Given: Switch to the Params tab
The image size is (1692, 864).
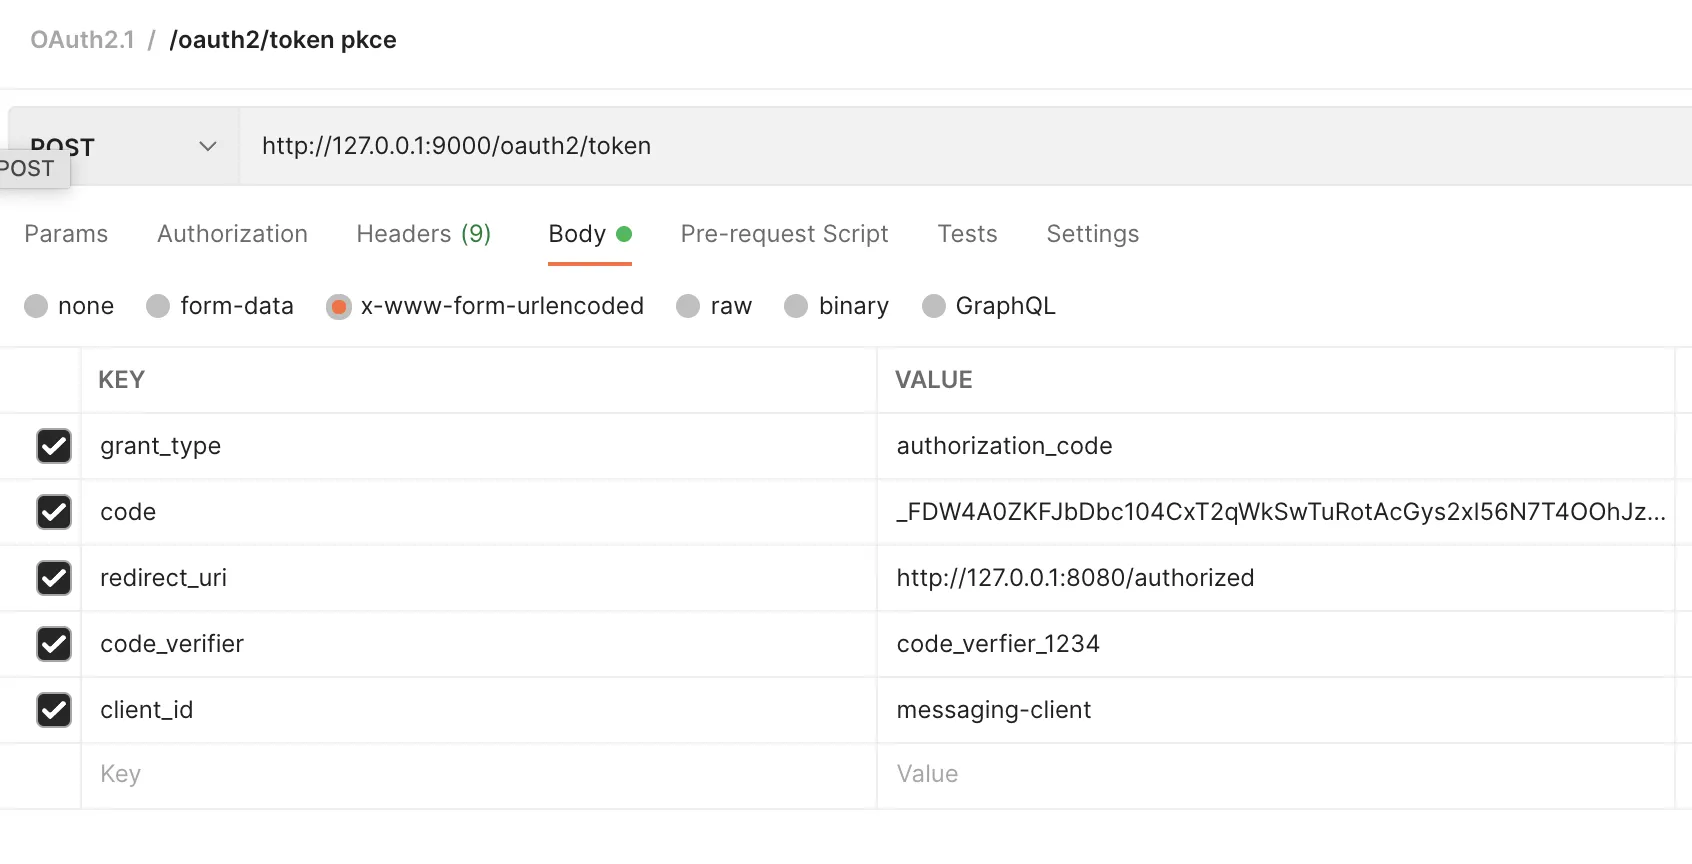Looking at the screenshot, I should 66,234.
